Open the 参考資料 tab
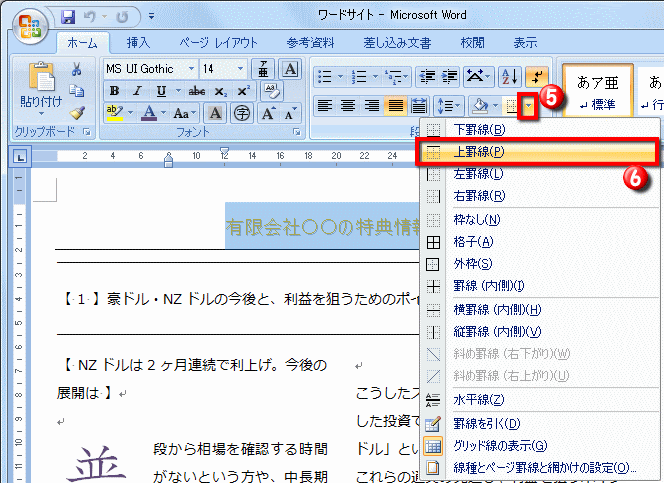This screenshot has width=664, height=483. pos(310,43)
